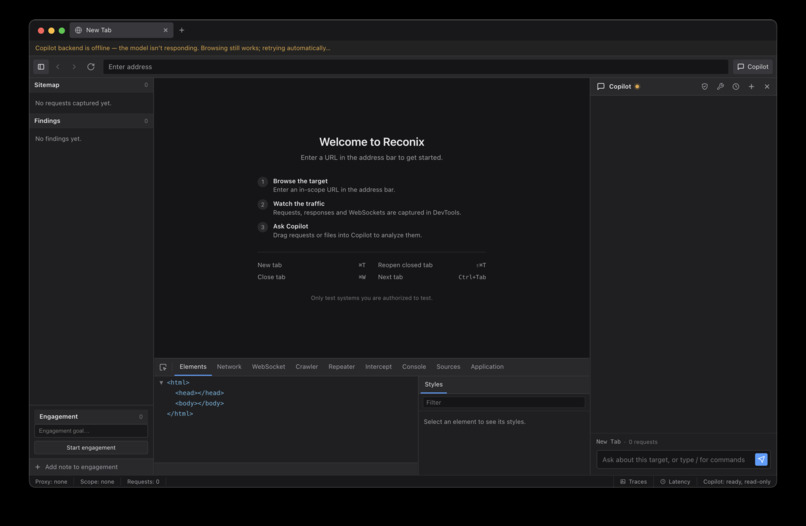The width and height of the screenshot is (806, 526).
Task: Click the Next tab shortcut row
Action: (432, 277)
